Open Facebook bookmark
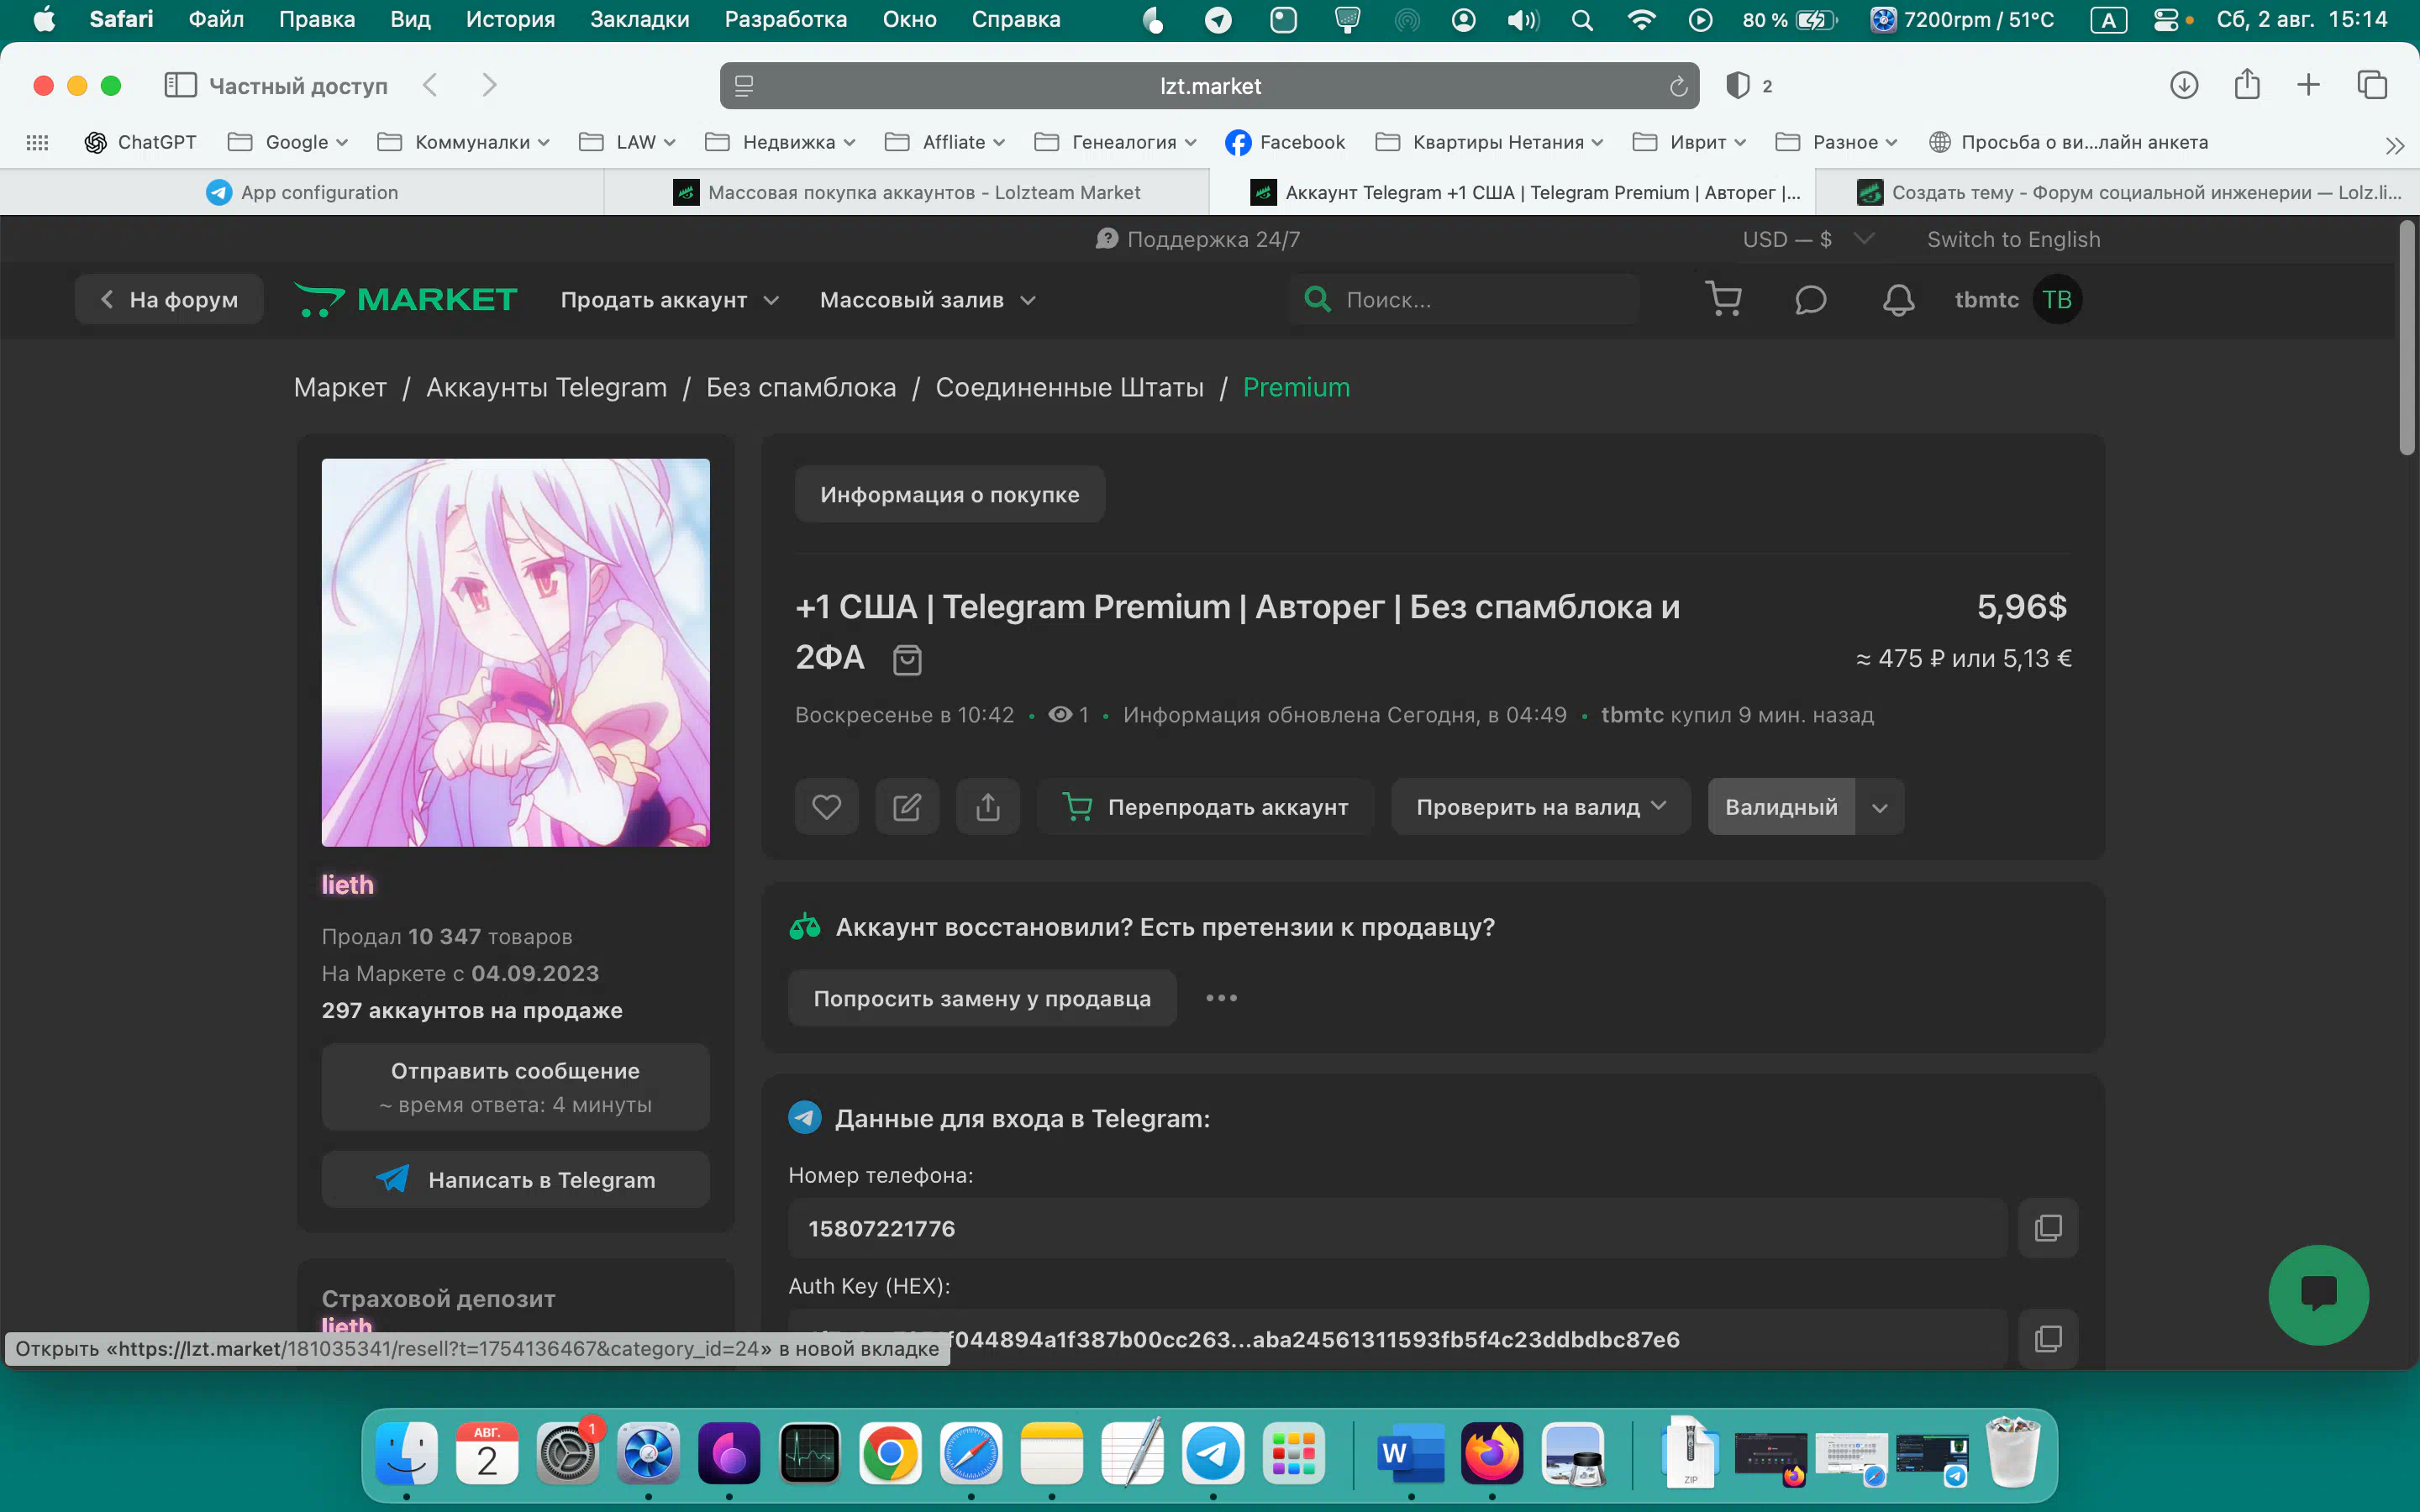 [x=1284, y=142]
